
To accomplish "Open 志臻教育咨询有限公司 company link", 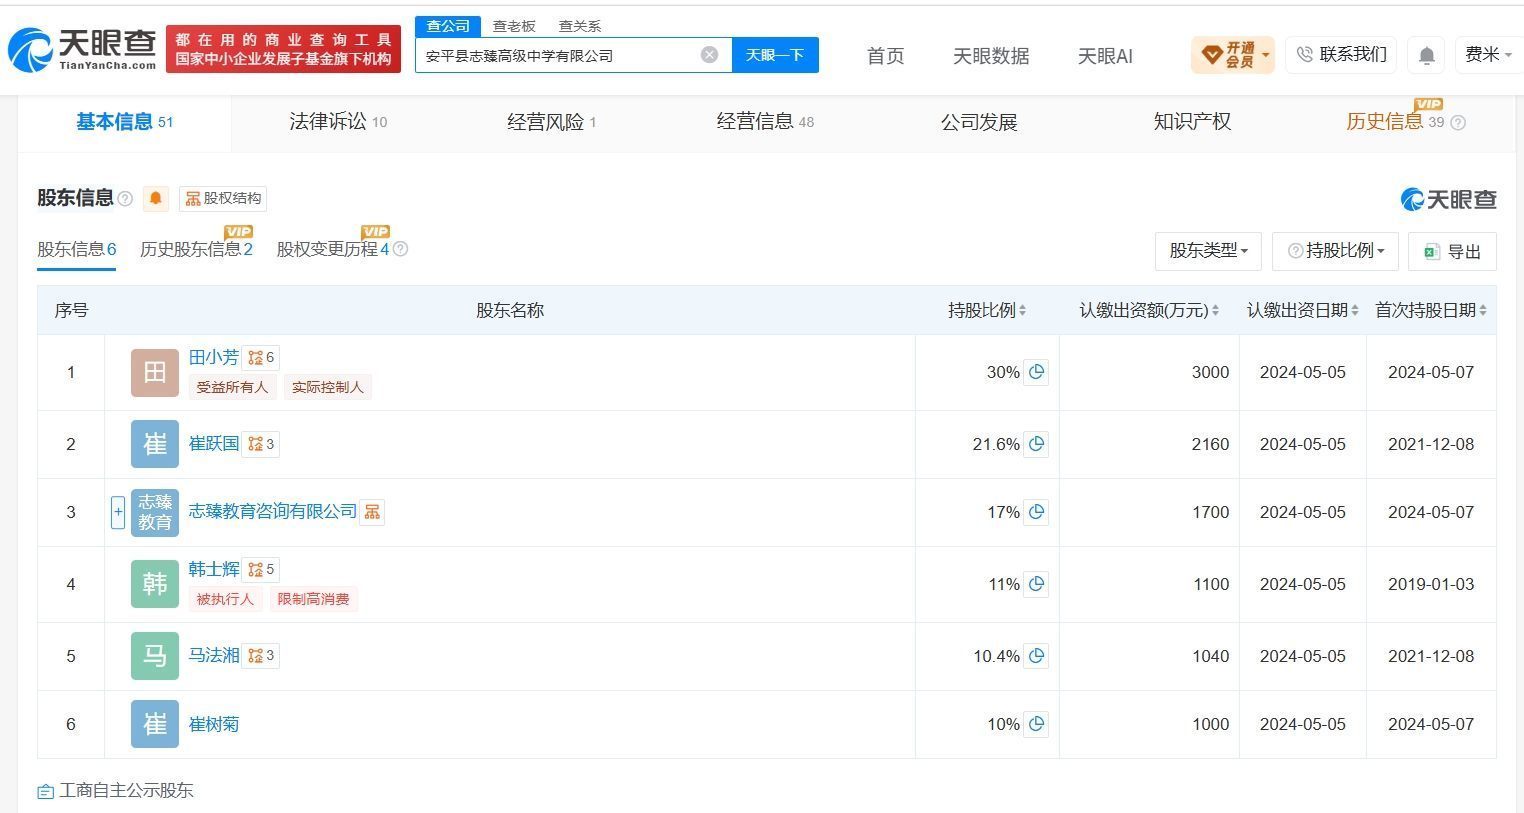I will [x=272, y=511].
